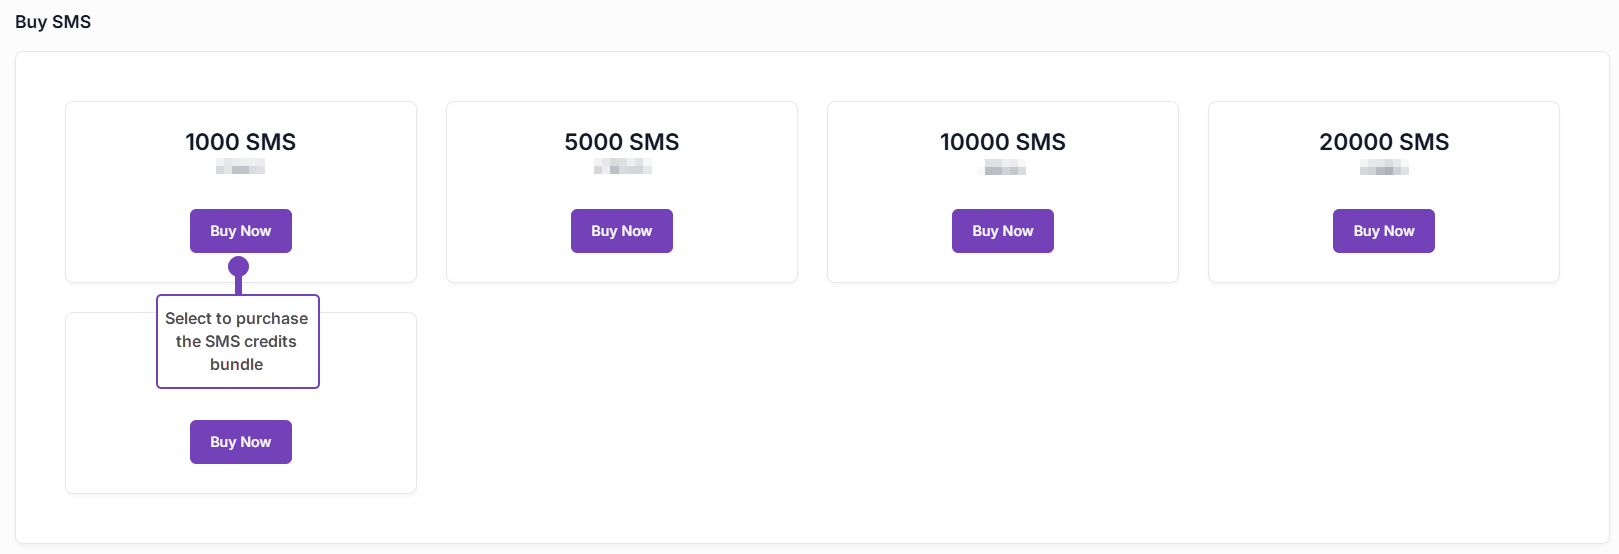Click the '10000 SMS' bundle title

point(1002,142)
